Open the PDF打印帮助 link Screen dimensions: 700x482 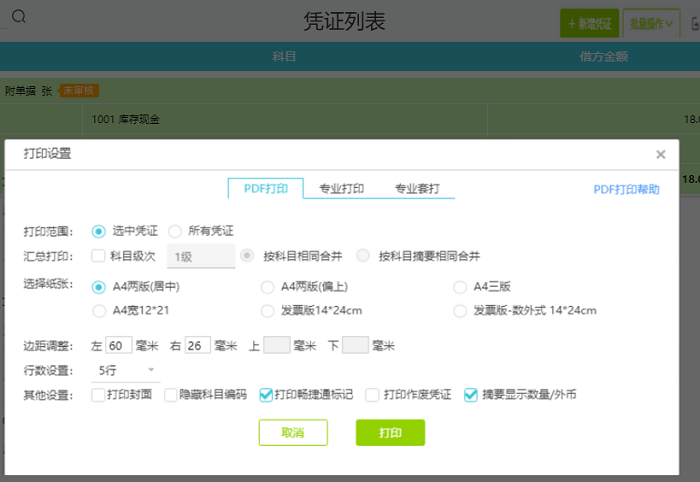(x=626, y=188)
